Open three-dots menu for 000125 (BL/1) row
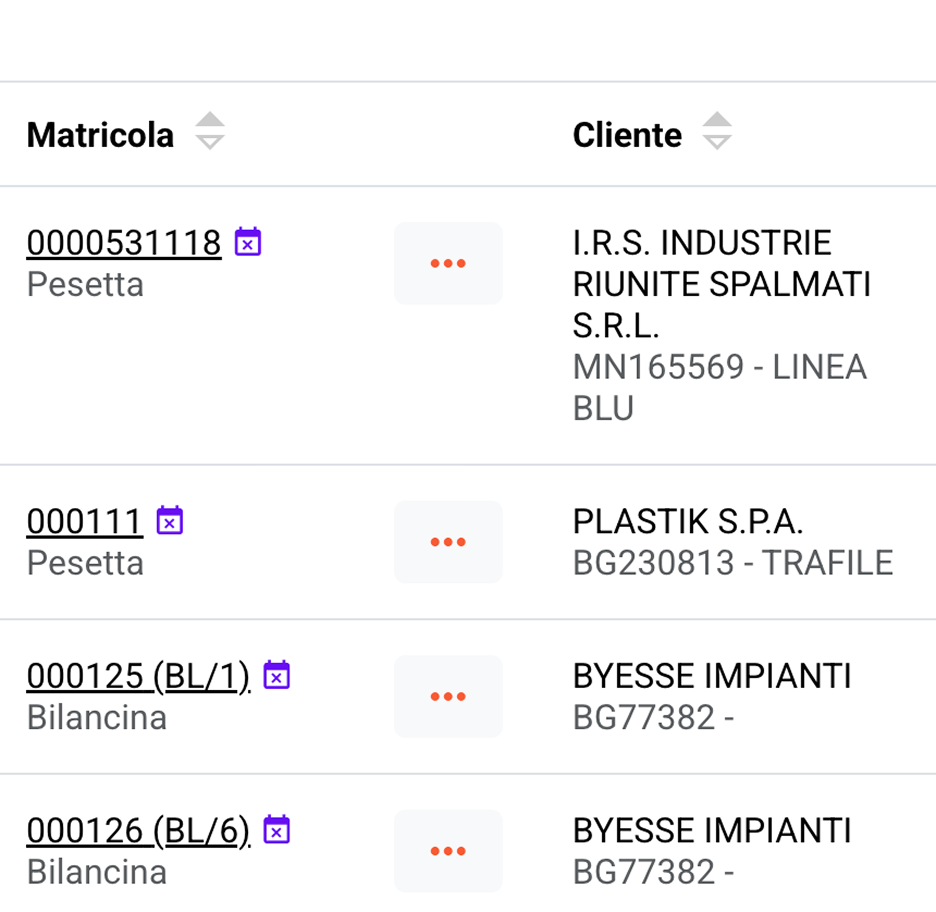The width and height of the screenshot is (936, 912). [448, 696]
